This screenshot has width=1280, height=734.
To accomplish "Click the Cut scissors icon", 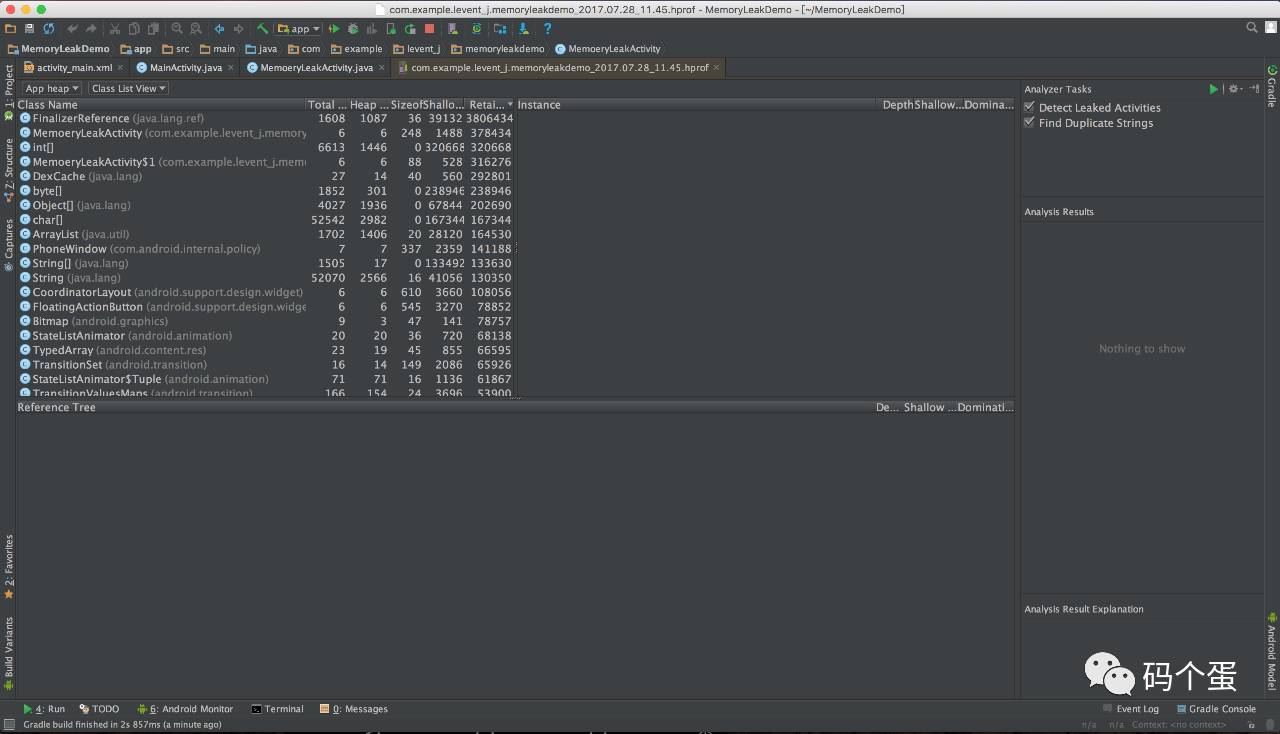I will (116, 29).
